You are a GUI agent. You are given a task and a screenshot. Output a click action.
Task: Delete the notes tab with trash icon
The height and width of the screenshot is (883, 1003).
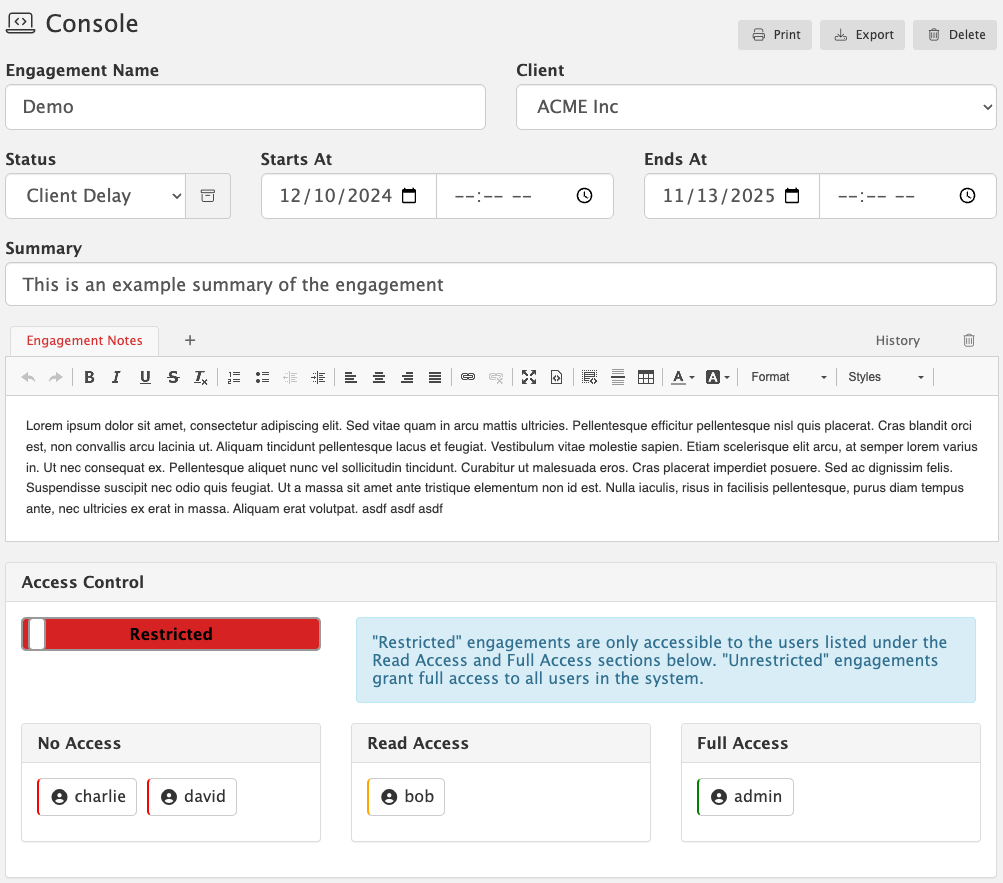tap(968, 340)
